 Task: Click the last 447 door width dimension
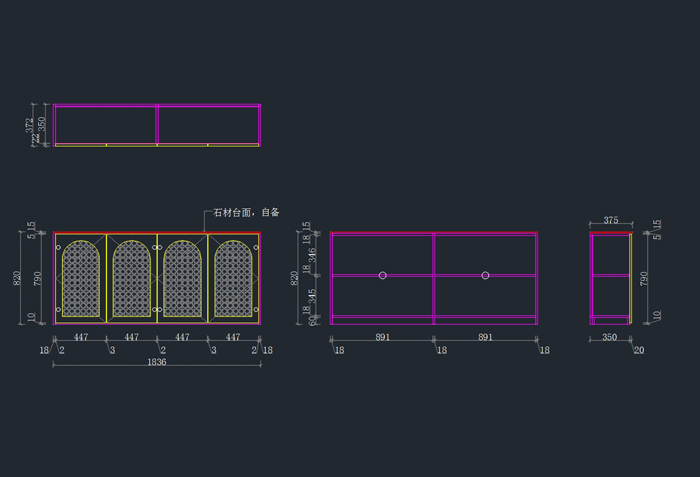click(x=233, y=338)
